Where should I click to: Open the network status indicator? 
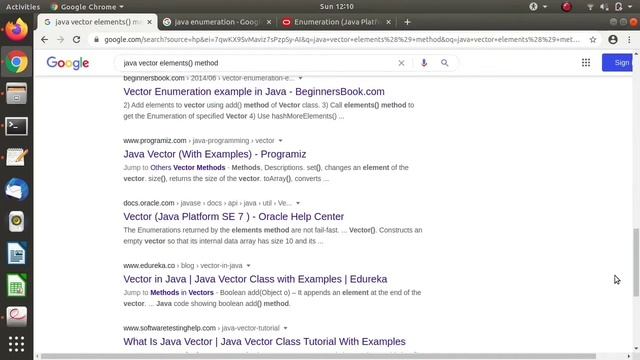(590, 7)
